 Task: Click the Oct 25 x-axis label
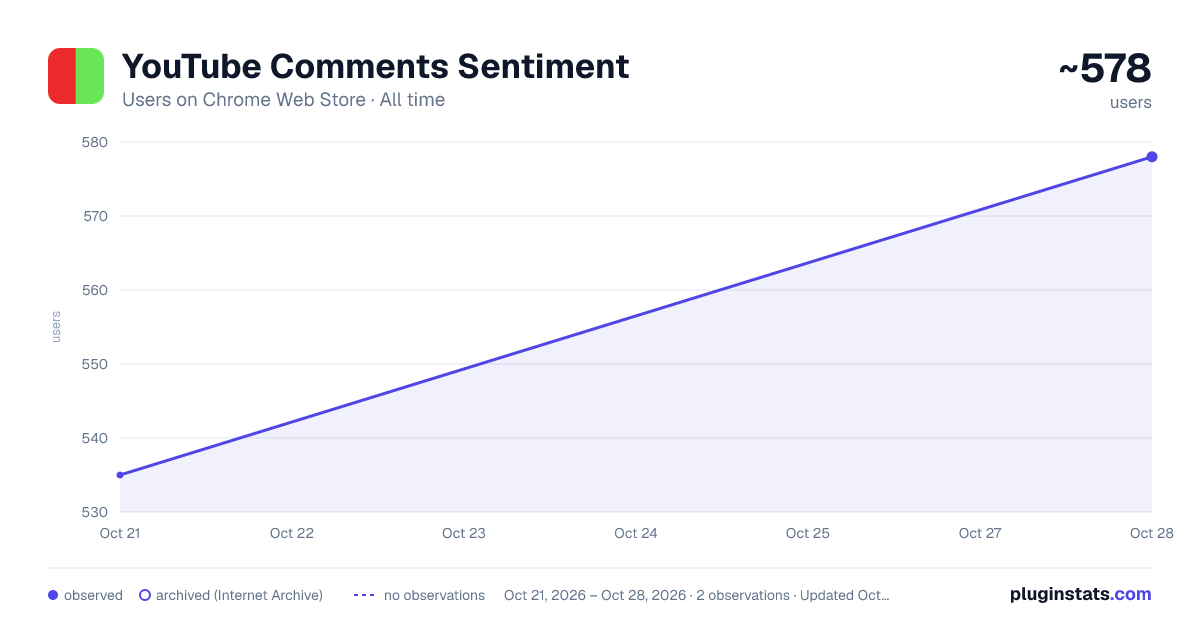pos(808,533)
